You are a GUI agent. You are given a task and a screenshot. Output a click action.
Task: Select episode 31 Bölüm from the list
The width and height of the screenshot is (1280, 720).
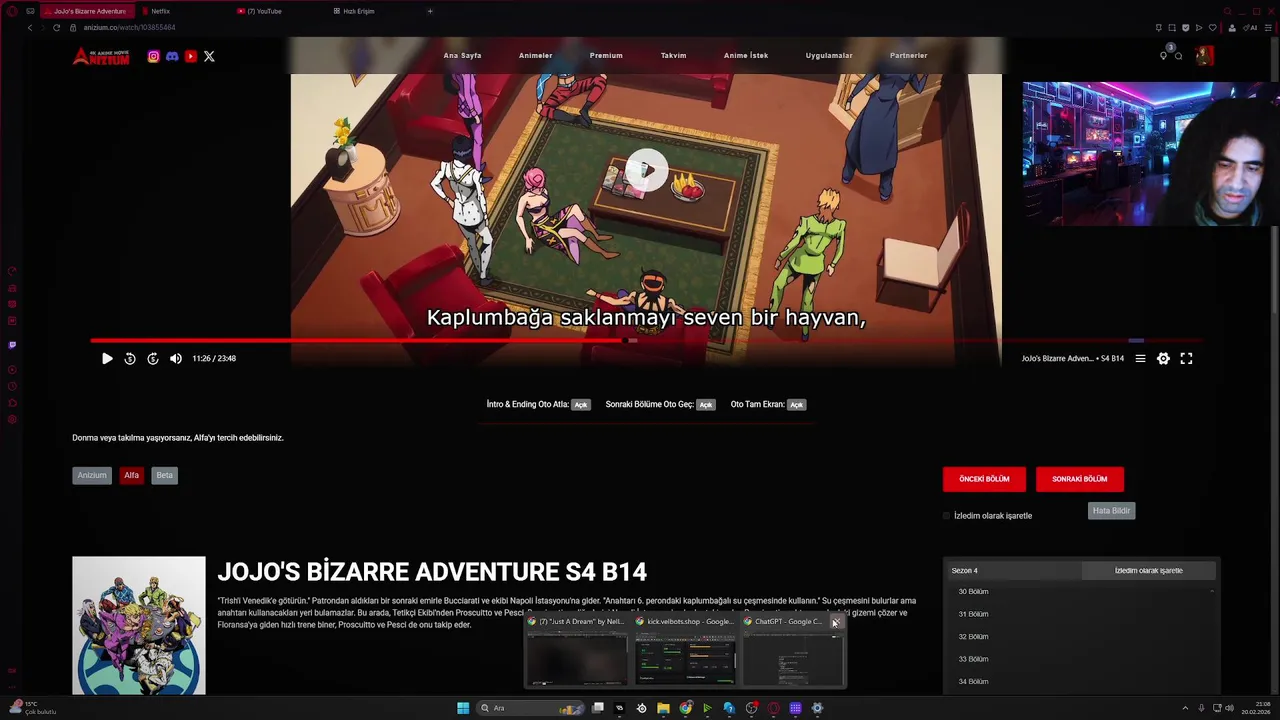tap(973, 614)
